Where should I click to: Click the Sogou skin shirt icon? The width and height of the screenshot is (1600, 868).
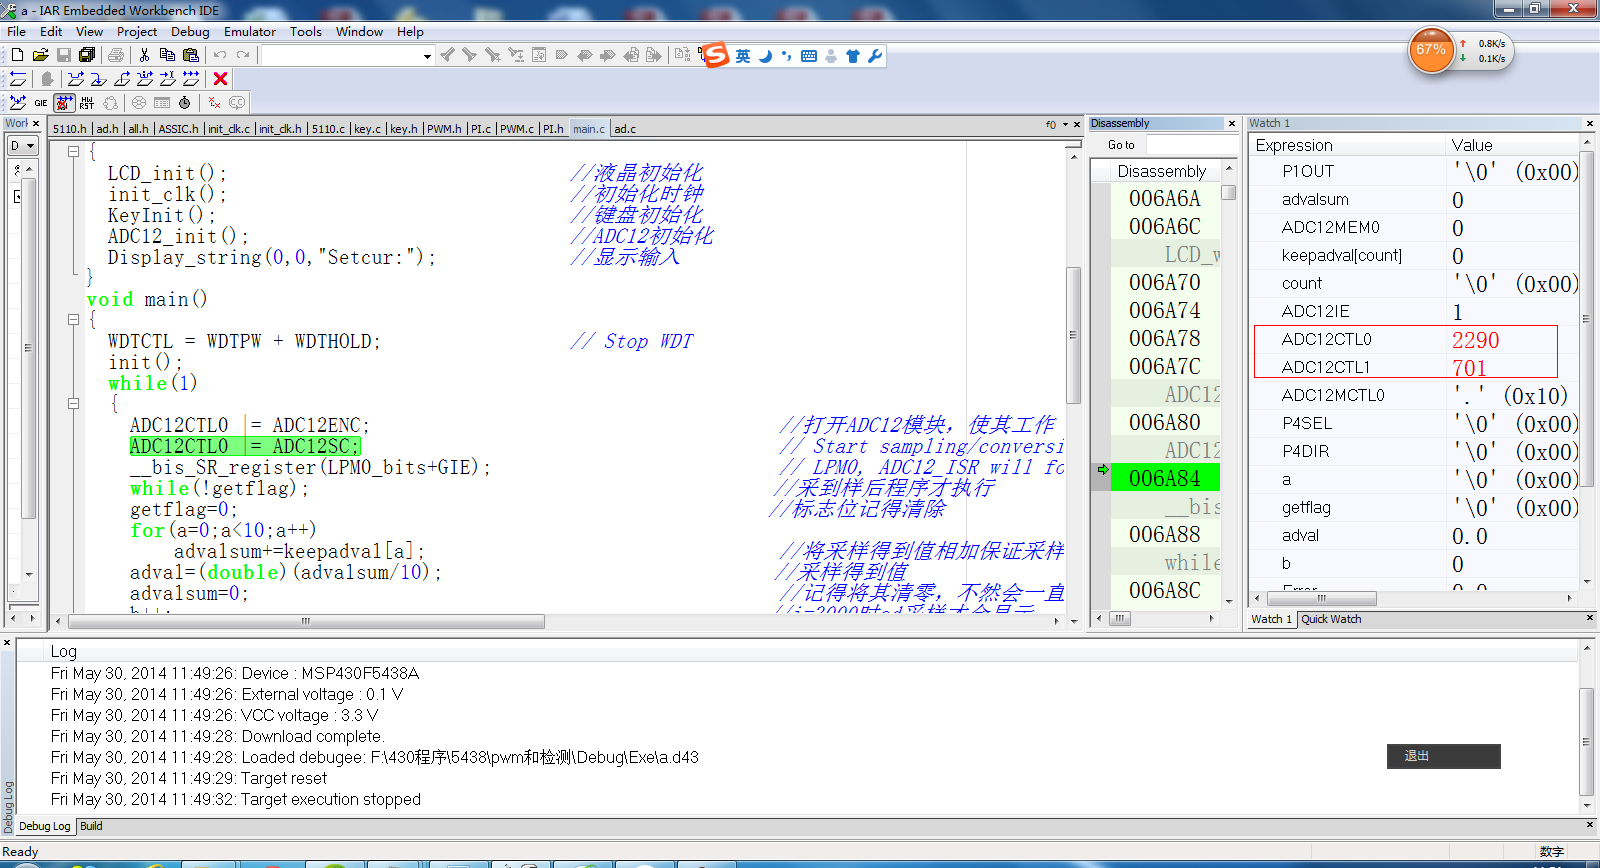853,56
